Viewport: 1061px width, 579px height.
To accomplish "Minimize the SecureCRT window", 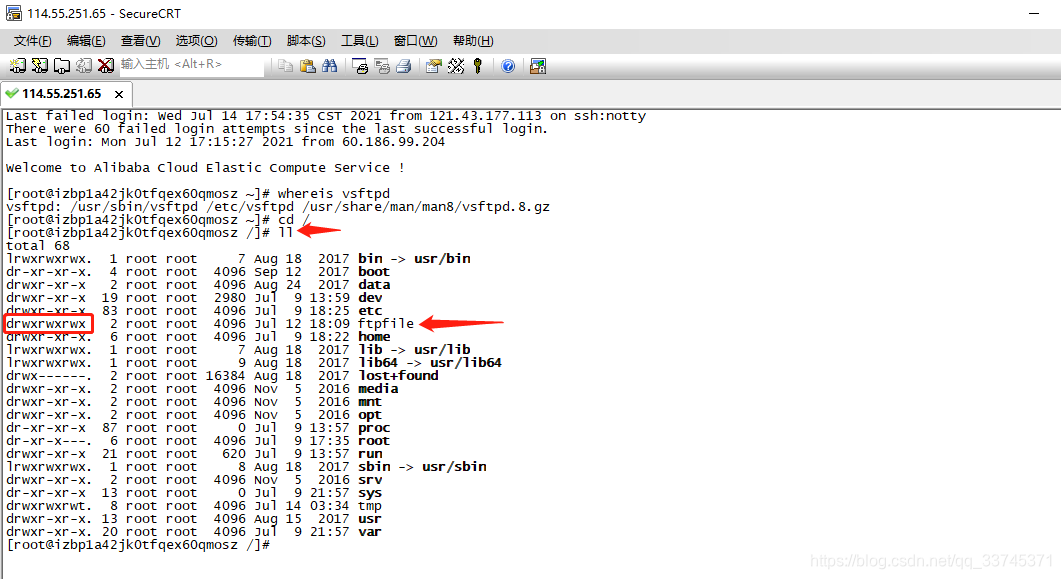I will [1034, 14].
